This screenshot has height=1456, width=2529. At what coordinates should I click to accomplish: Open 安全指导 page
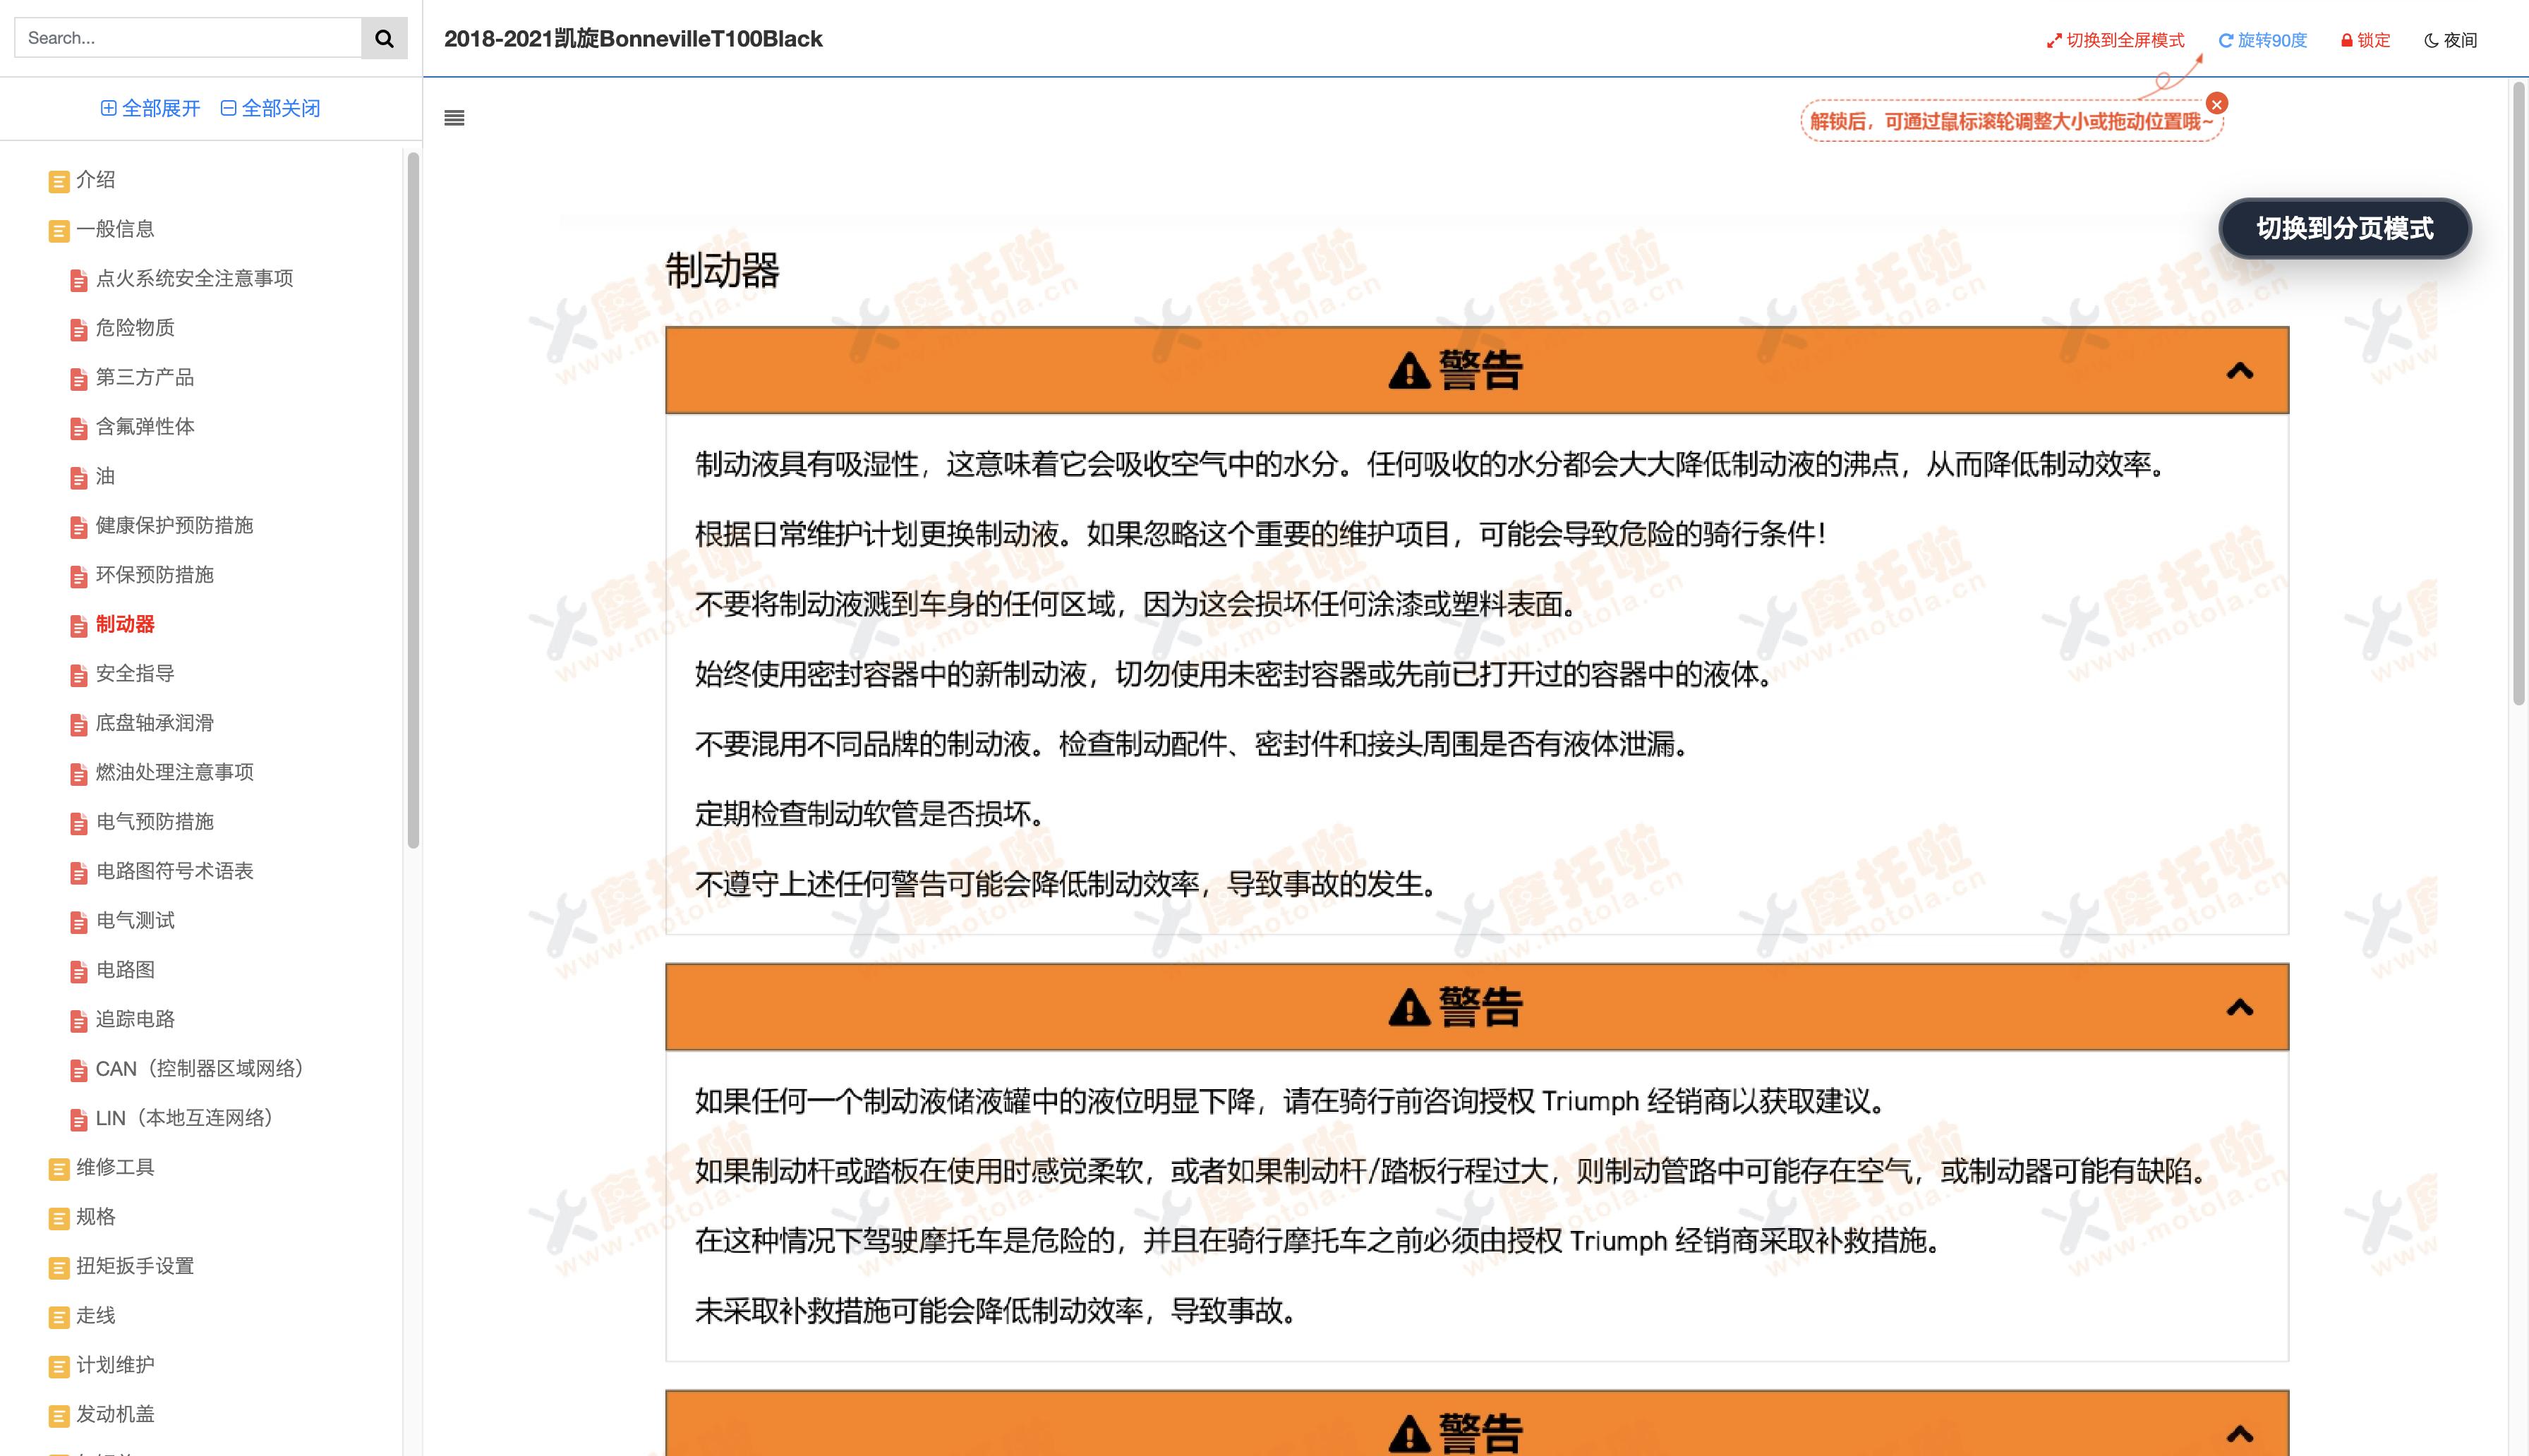click(x=135, y=674)
